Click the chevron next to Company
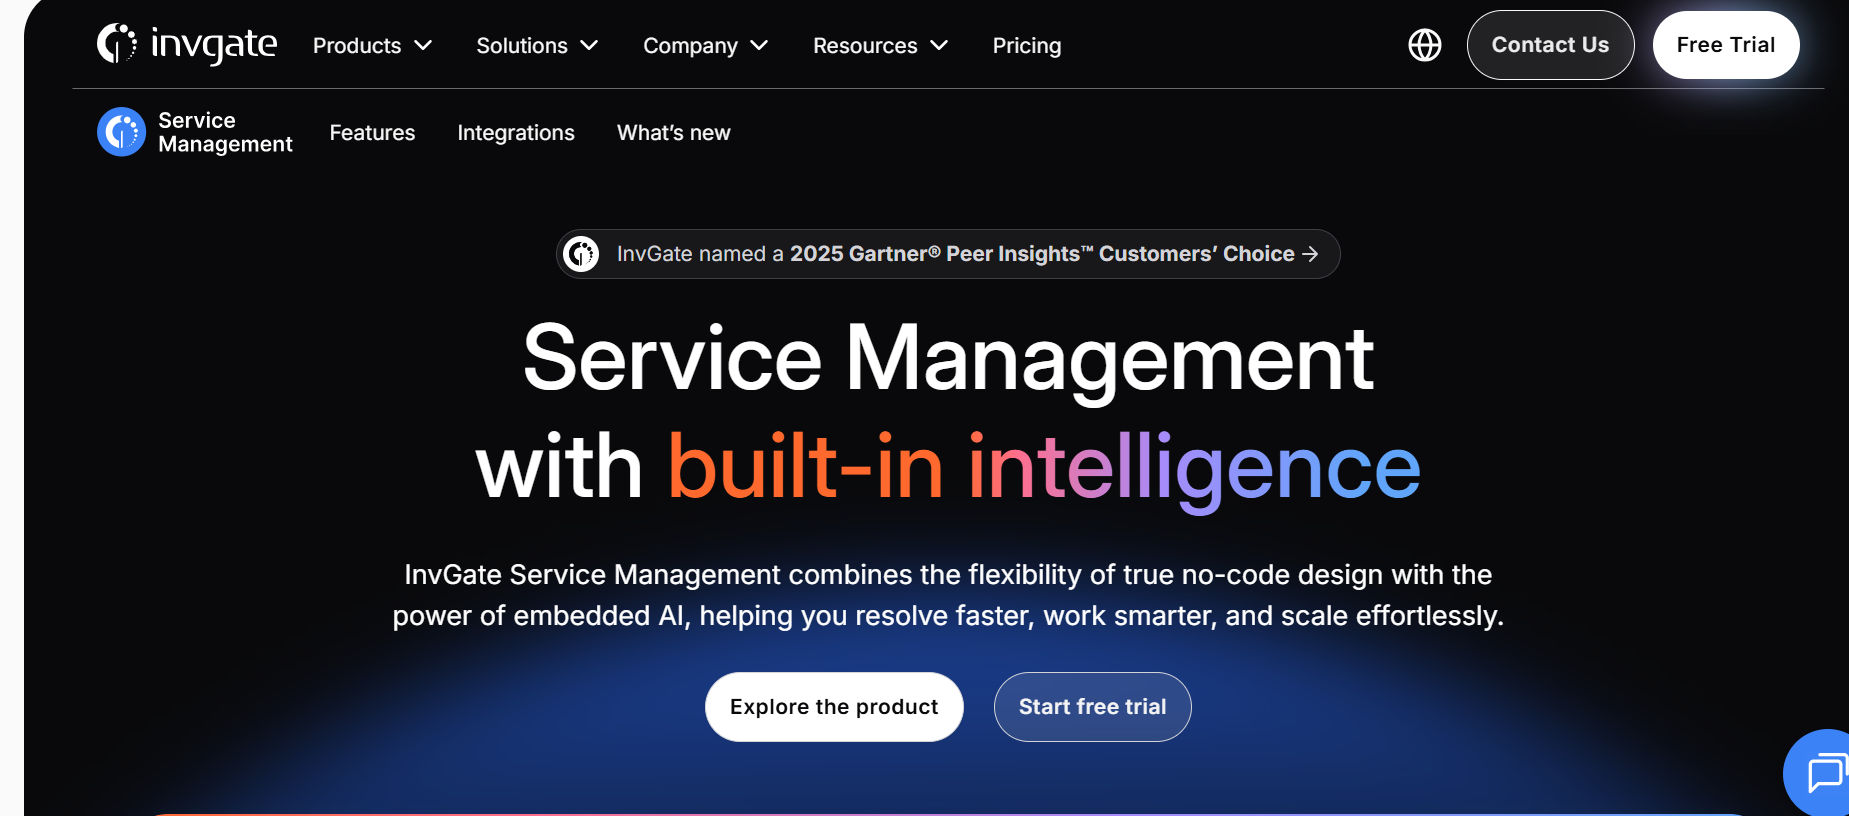This screenshot has height=816, width=1849. (759, 46)
